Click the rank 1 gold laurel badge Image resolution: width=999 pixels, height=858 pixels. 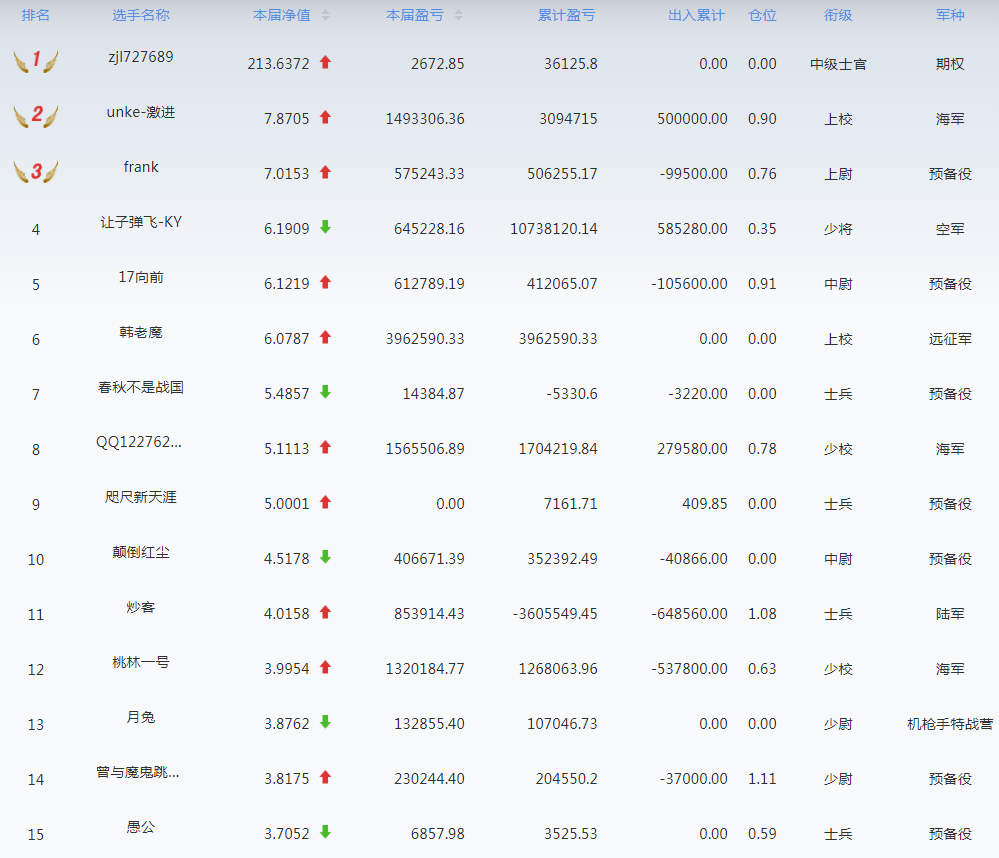36,61
